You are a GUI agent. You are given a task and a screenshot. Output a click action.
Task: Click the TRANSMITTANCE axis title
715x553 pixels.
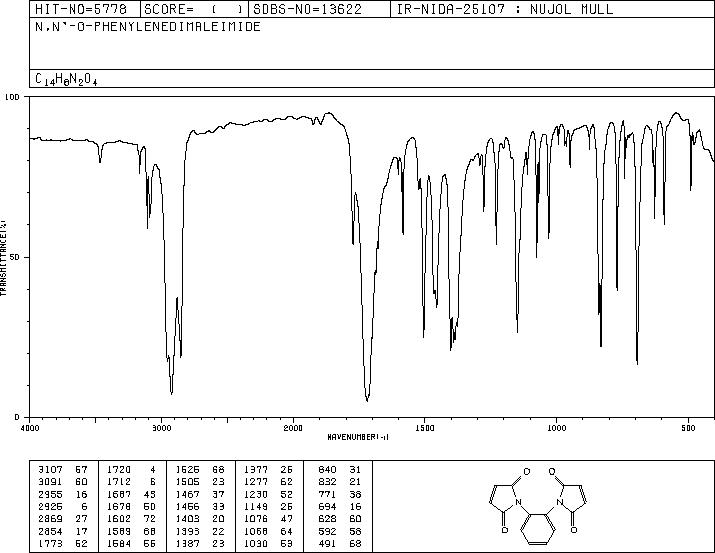pyautogui.click(x=3, y=258)
